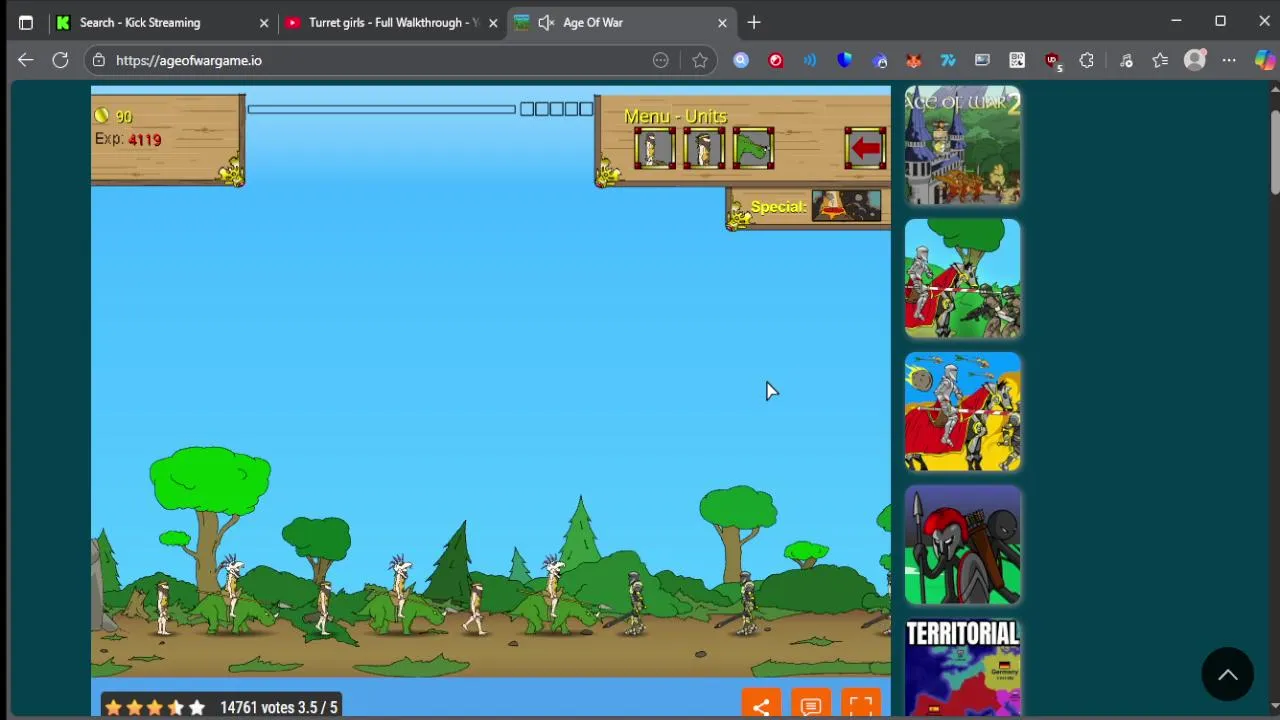Rate the game with the fifth star

coord(197,707)
